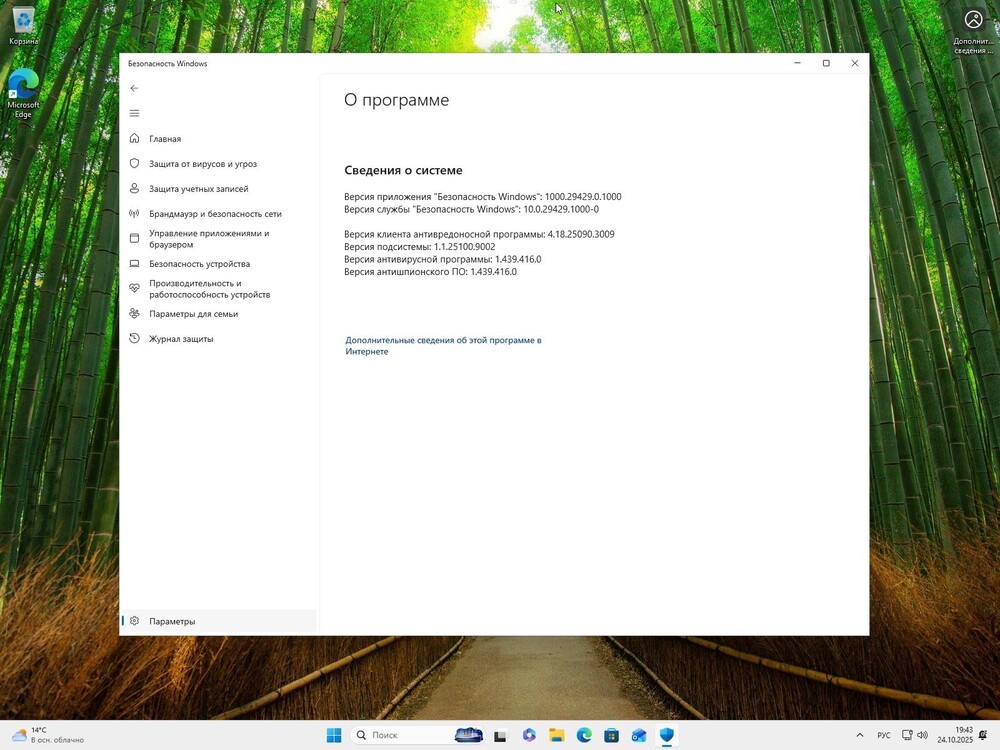The image size is (1000, 750).
Task: Open app and browser control icon
Action: click(x=134, y=238)
